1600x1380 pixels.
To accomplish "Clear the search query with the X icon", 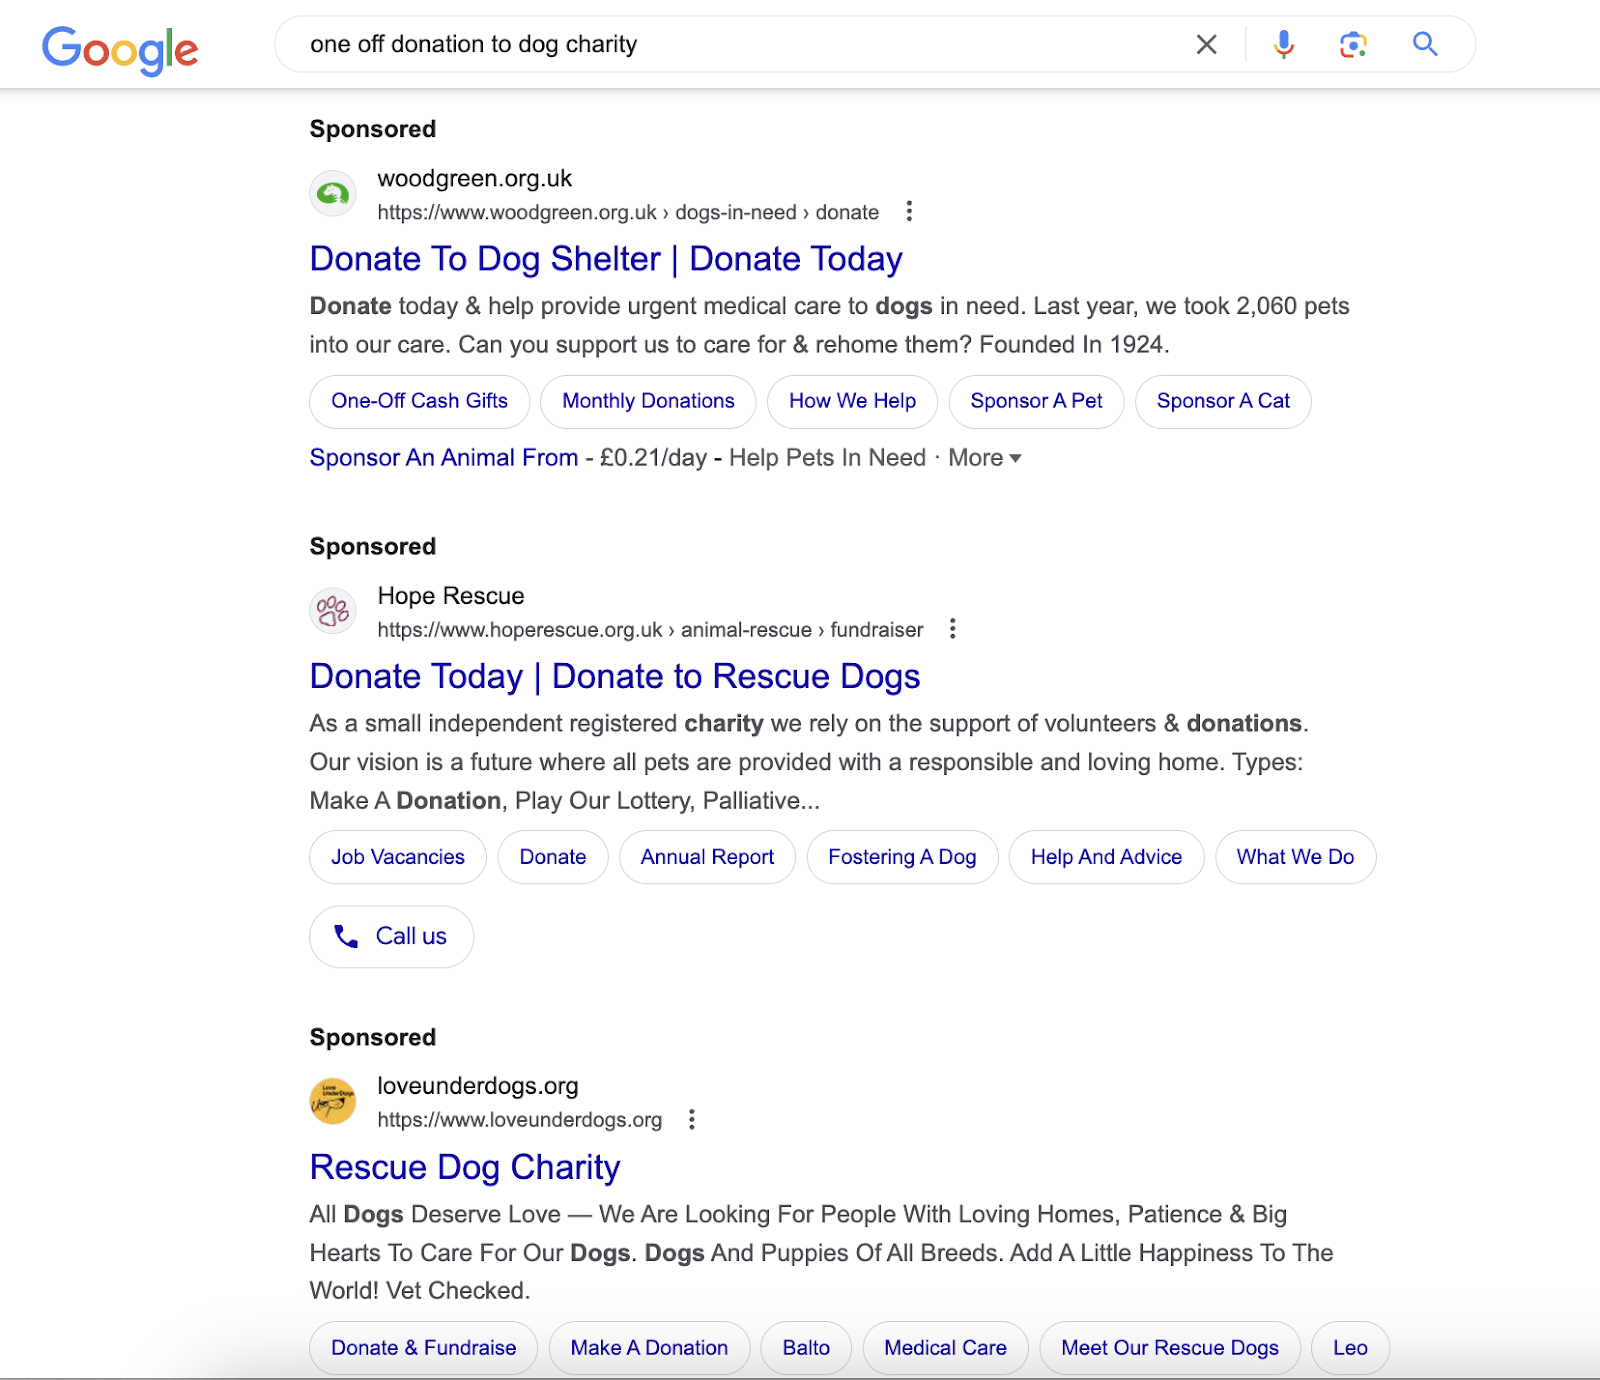I will [x=1207, y=44].
